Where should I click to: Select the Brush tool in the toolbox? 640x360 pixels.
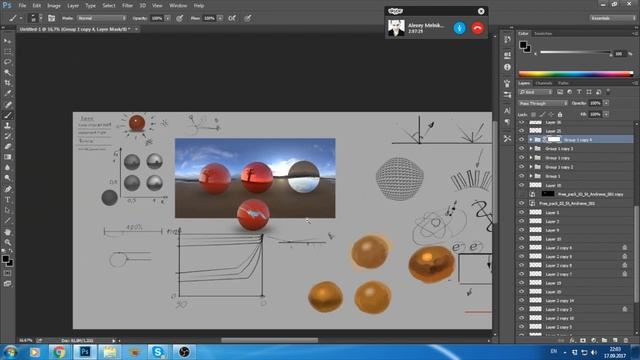[7, 115]
